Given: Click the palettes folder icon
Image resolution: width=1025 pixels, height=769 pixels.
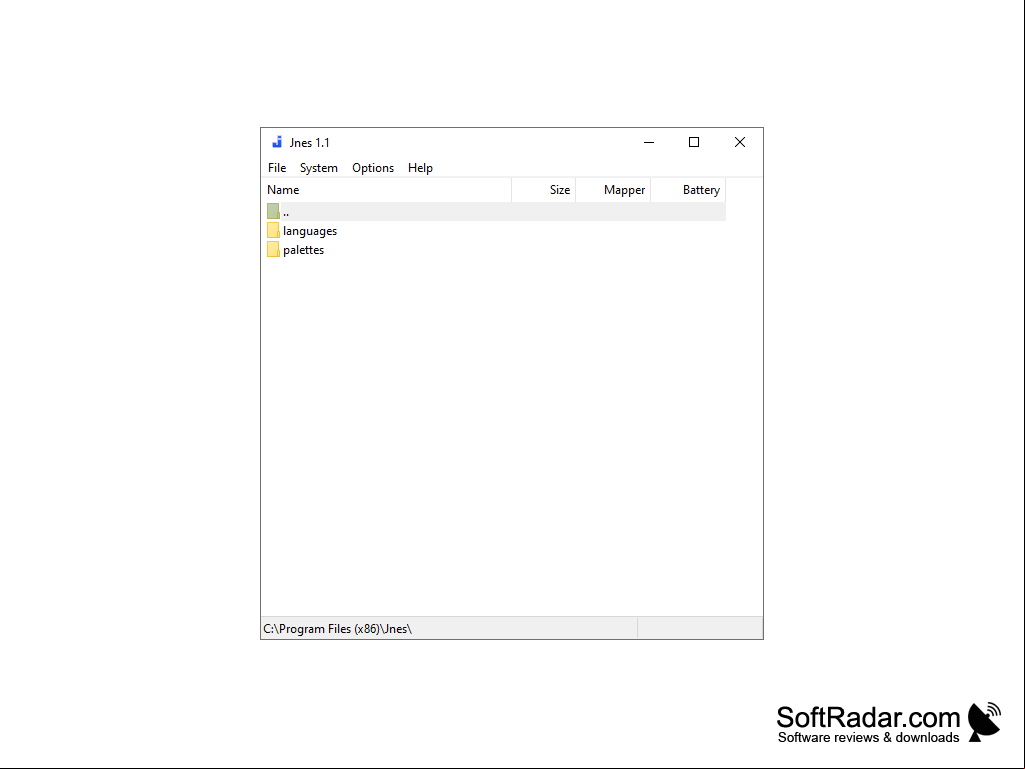Looking at the screenshot, I should click(273, 249).
